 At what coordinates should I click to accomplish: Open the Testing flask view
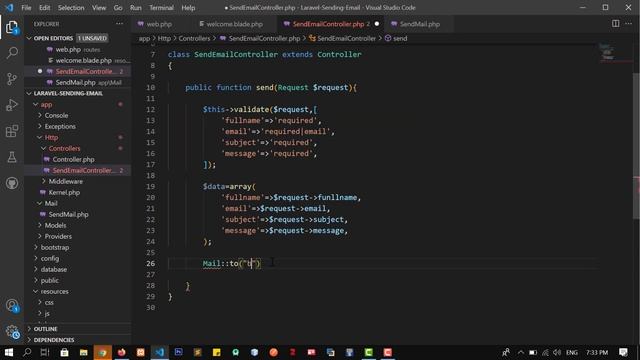tap(12, 157)
